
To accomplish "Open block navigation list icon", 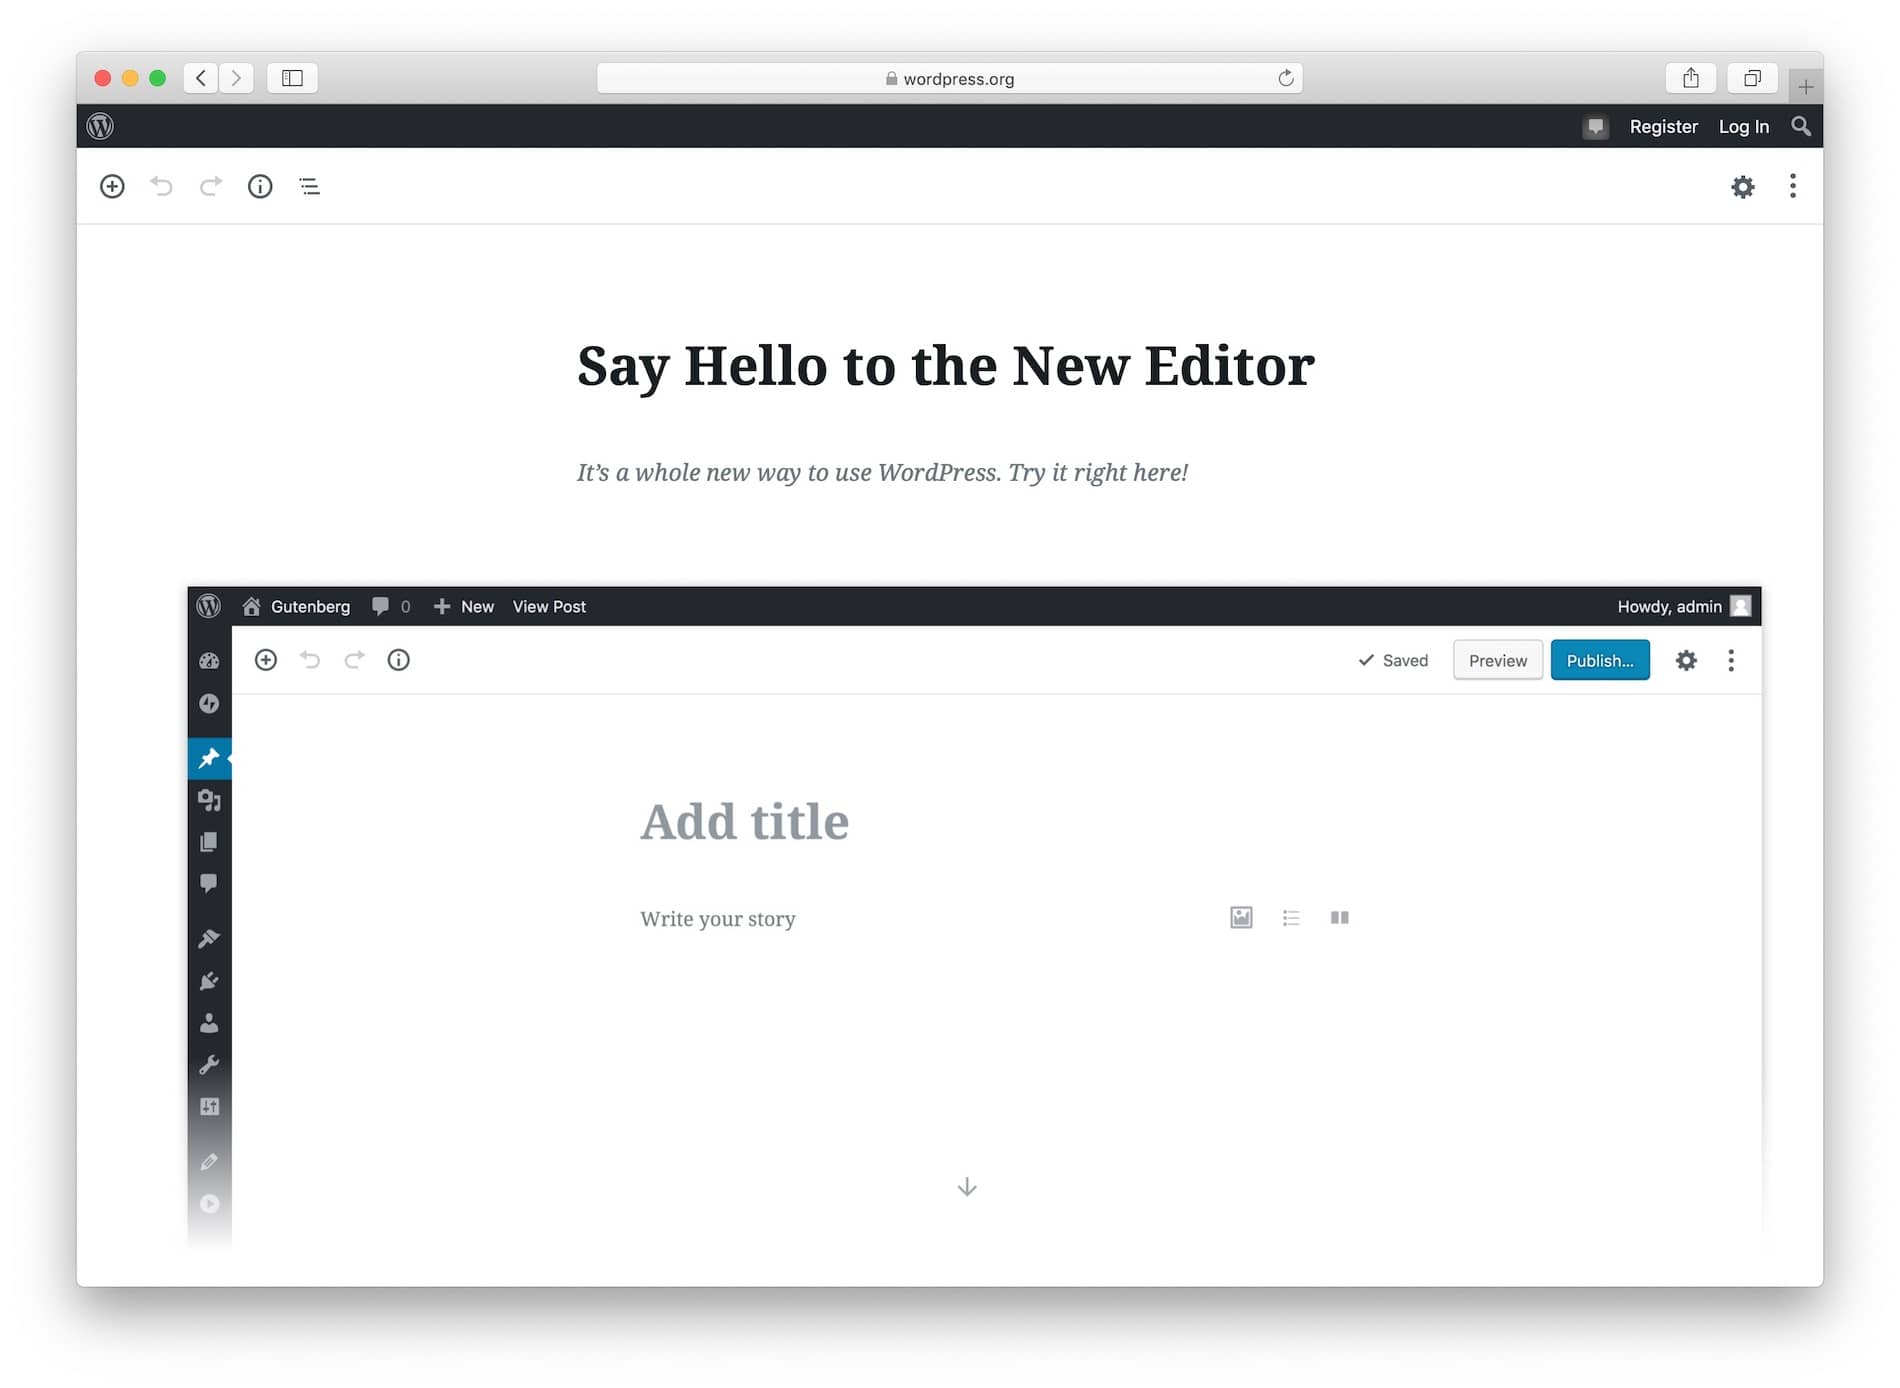I will tap(309, 186).
